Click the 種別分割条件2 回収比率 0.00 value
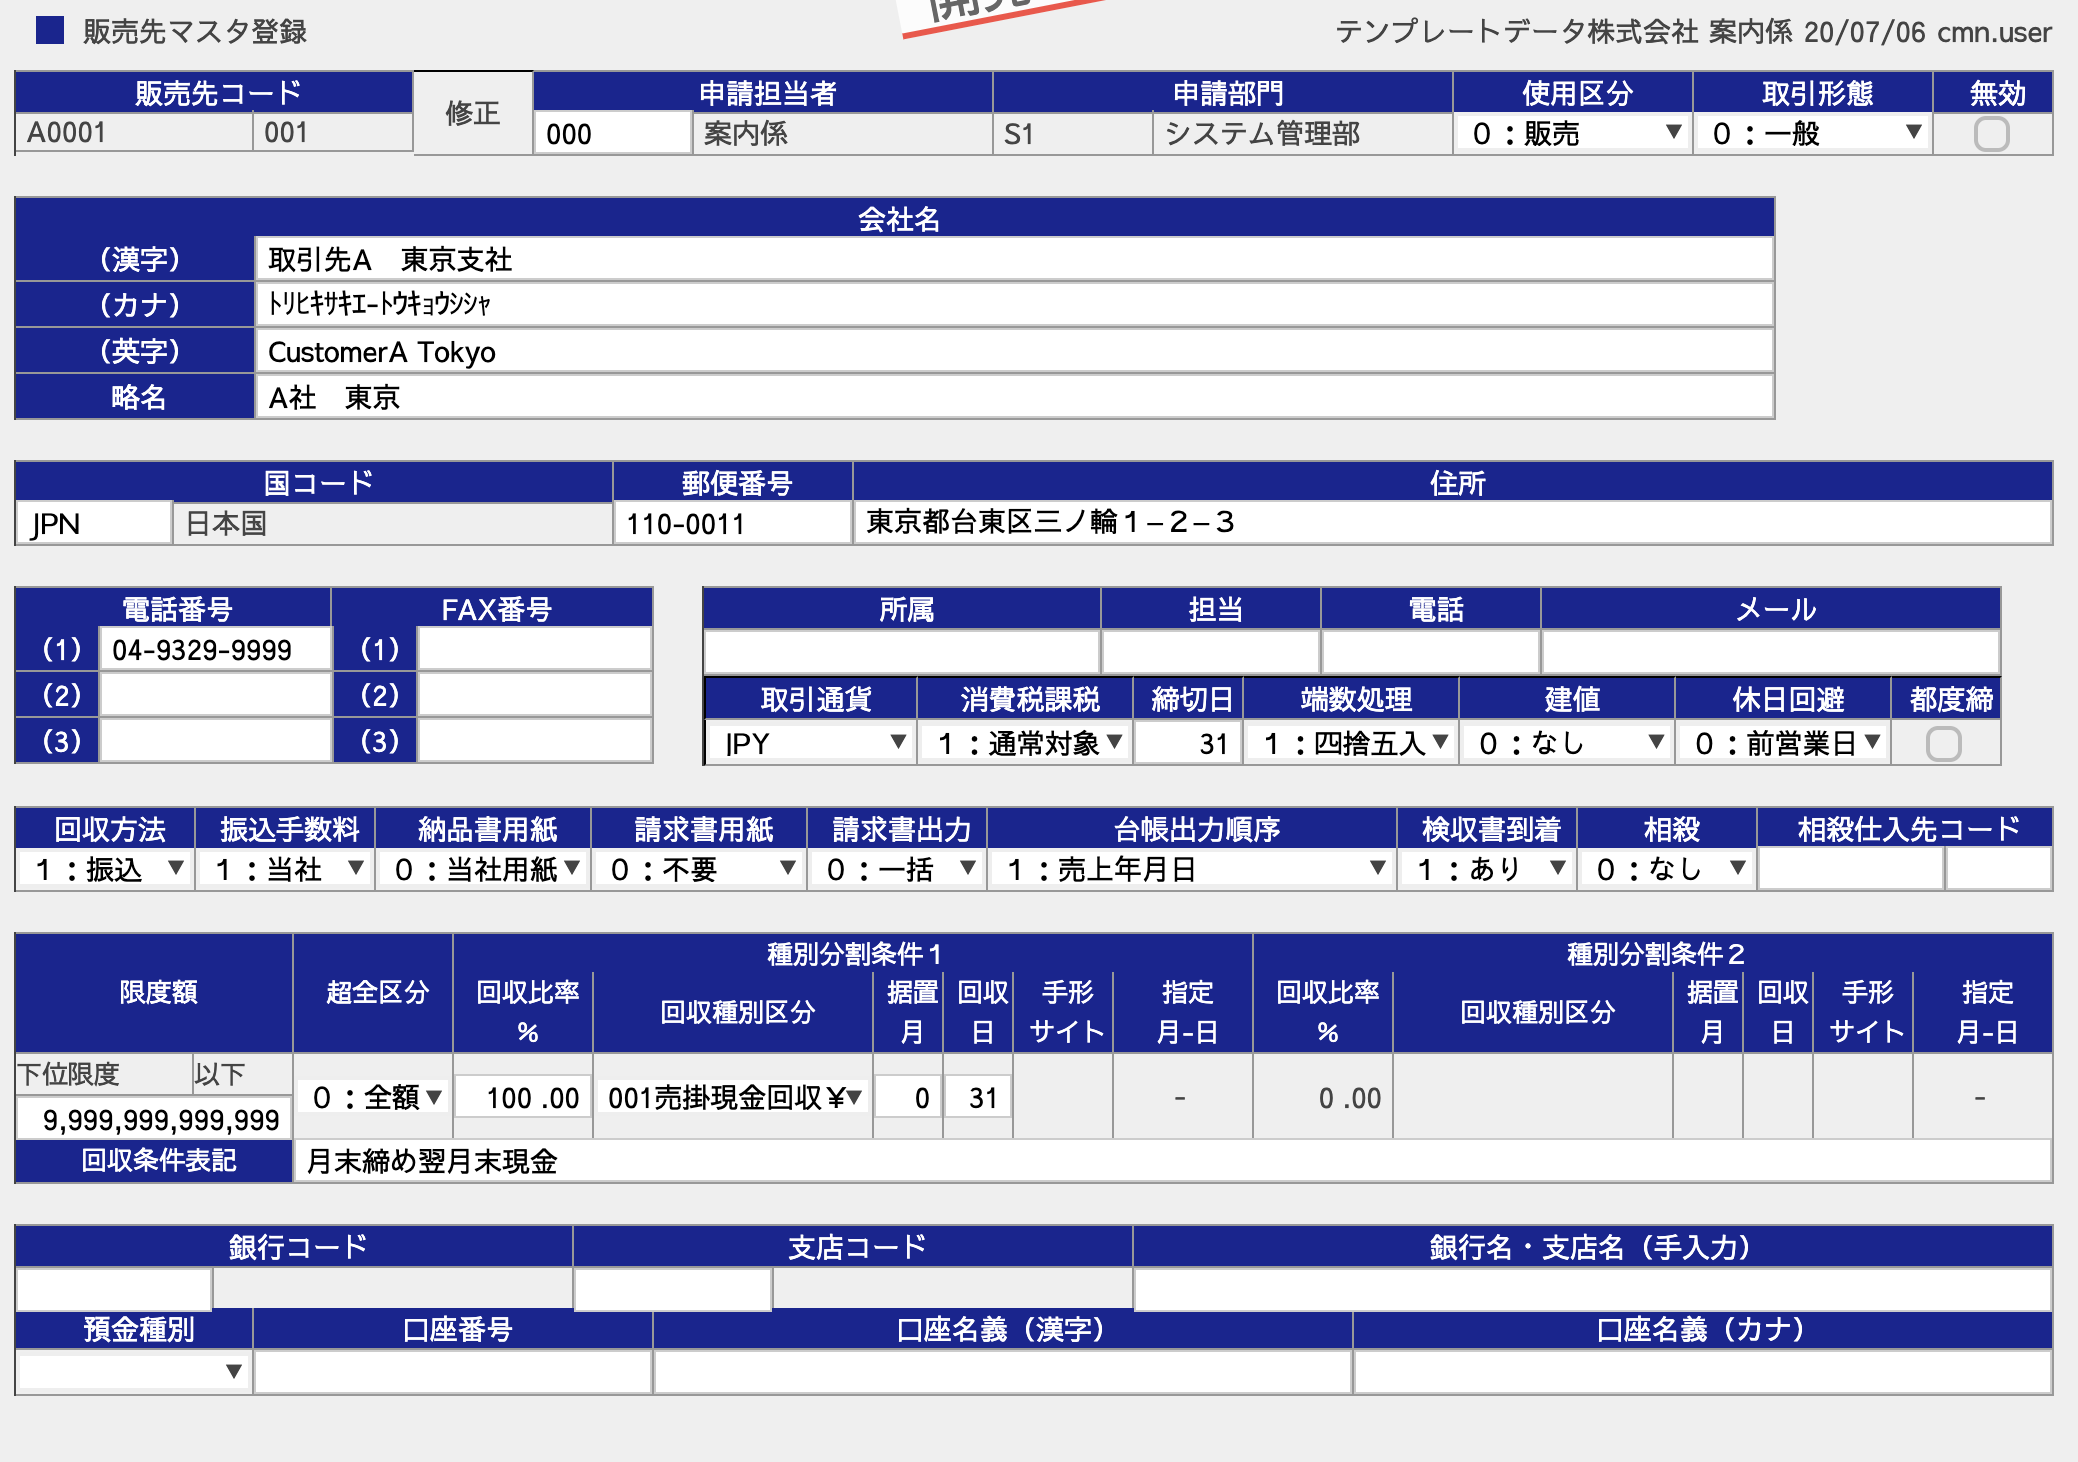The width and height of the screenshot is (2078, 1462). 1349,1098
